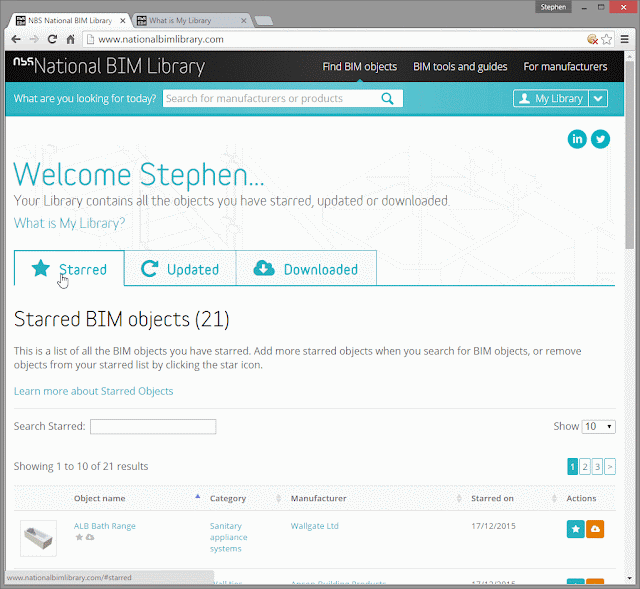The width and height of the screenshot is (640, 589).
Task: Download ALB Bath Range with orange cloud button
Action: [x=595, y=529]
